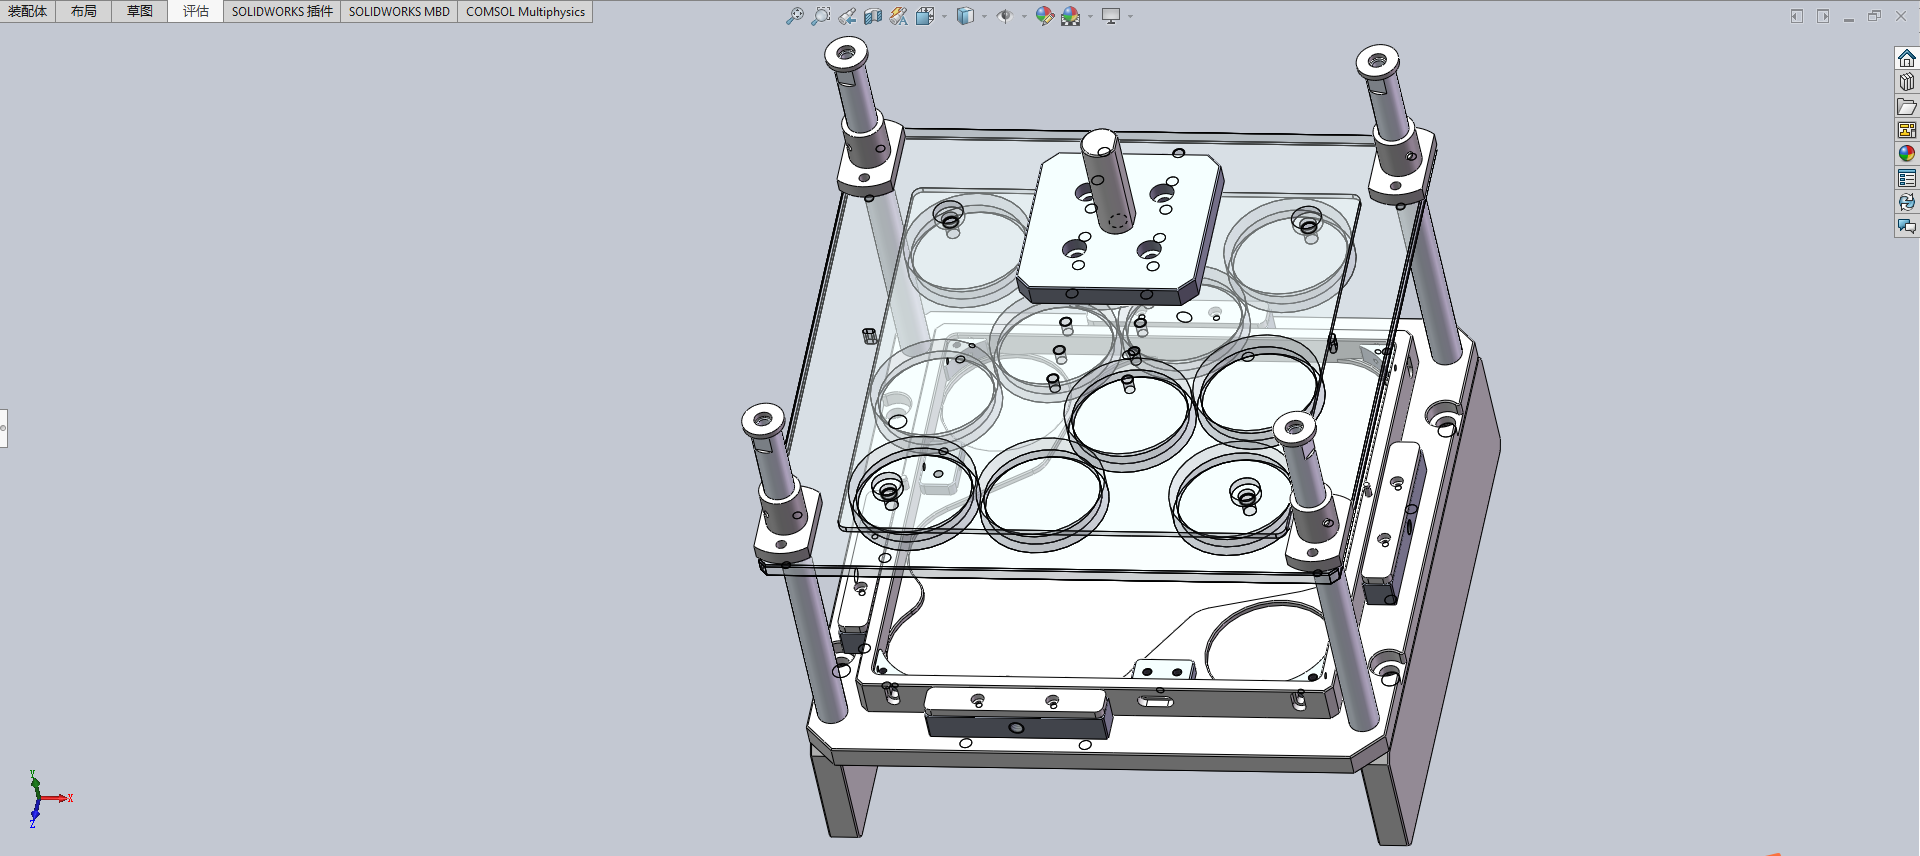The height and width of the screenshot is (856, 1920).
Task: Open the Dynamic Annotation Views icon
Action: [899, 16]
